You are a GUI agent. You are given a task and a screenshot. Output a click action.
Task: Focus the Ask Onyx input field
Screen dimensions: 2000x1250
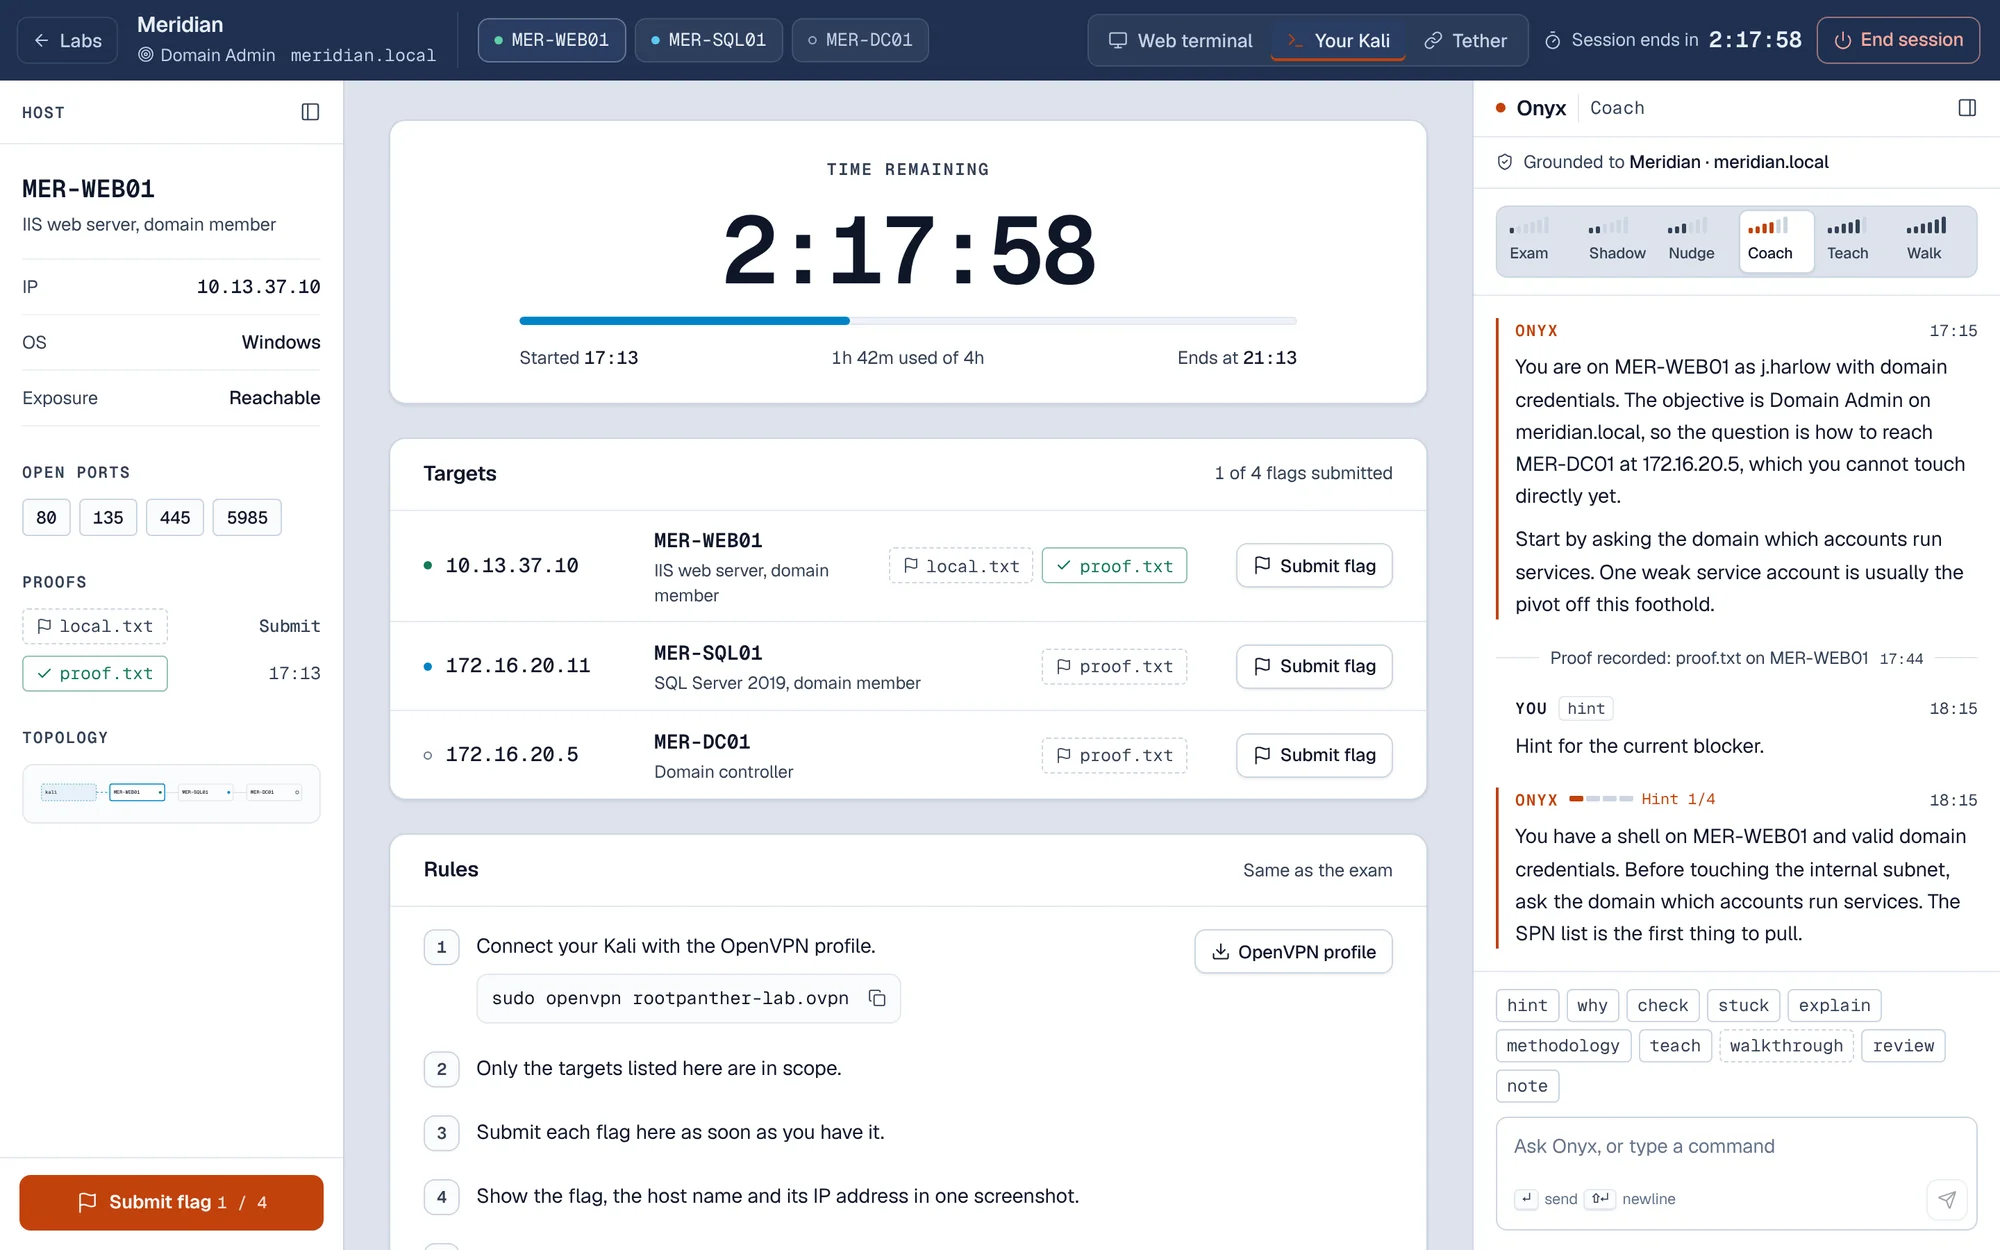coord(1736,1147)
